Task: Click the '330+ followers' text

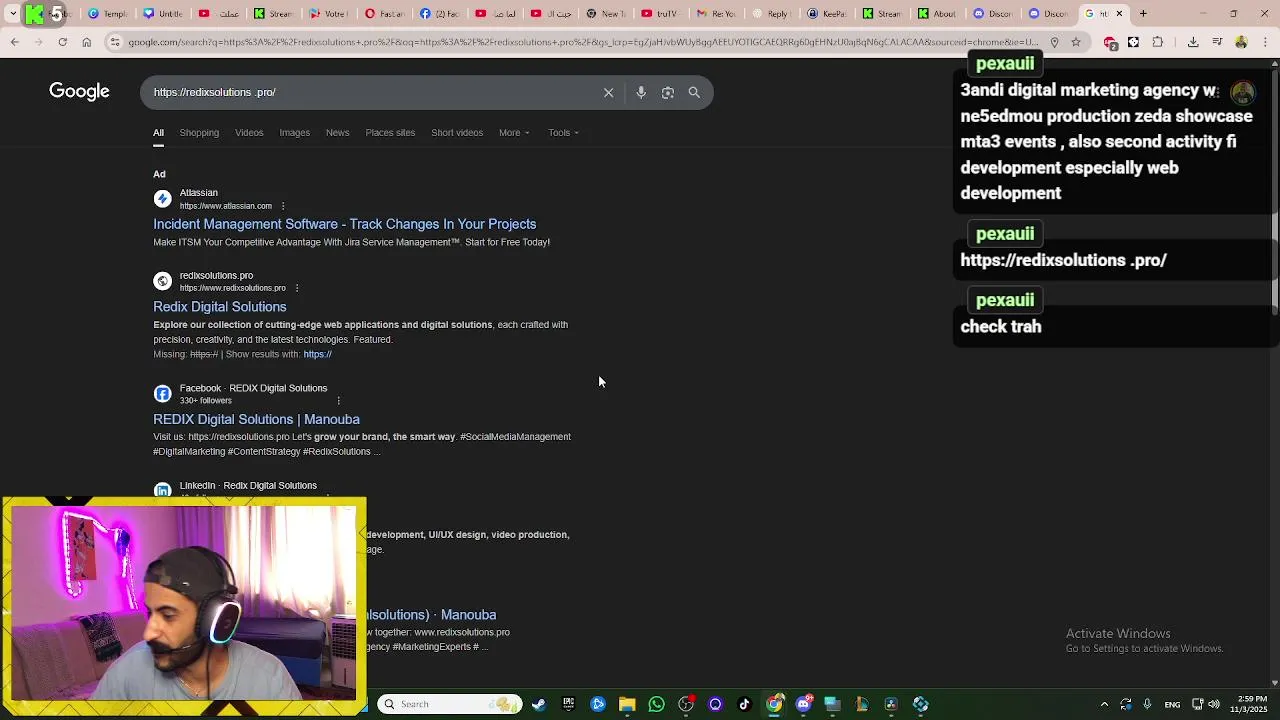Action: 205,401
